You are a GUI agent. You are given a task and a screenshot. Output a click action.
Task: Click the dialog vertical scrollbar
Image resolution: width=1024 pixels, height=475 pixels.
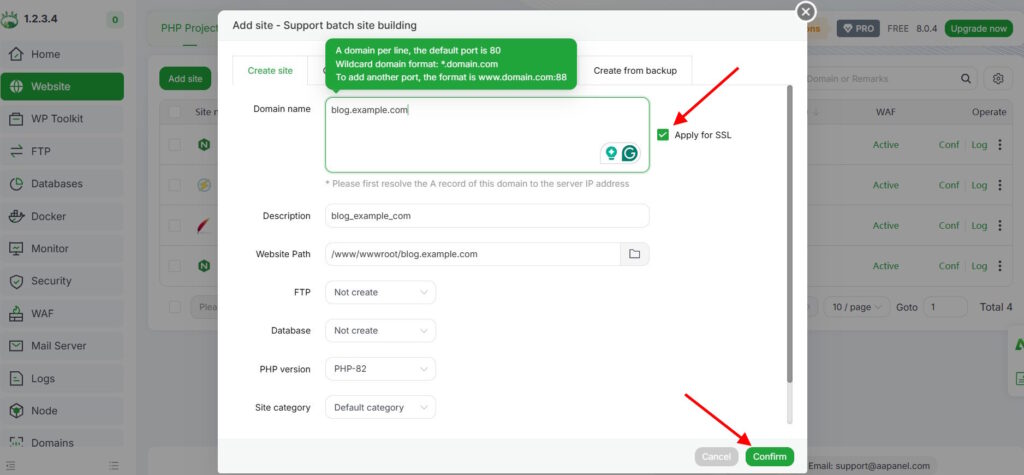(x=790, y=233)
